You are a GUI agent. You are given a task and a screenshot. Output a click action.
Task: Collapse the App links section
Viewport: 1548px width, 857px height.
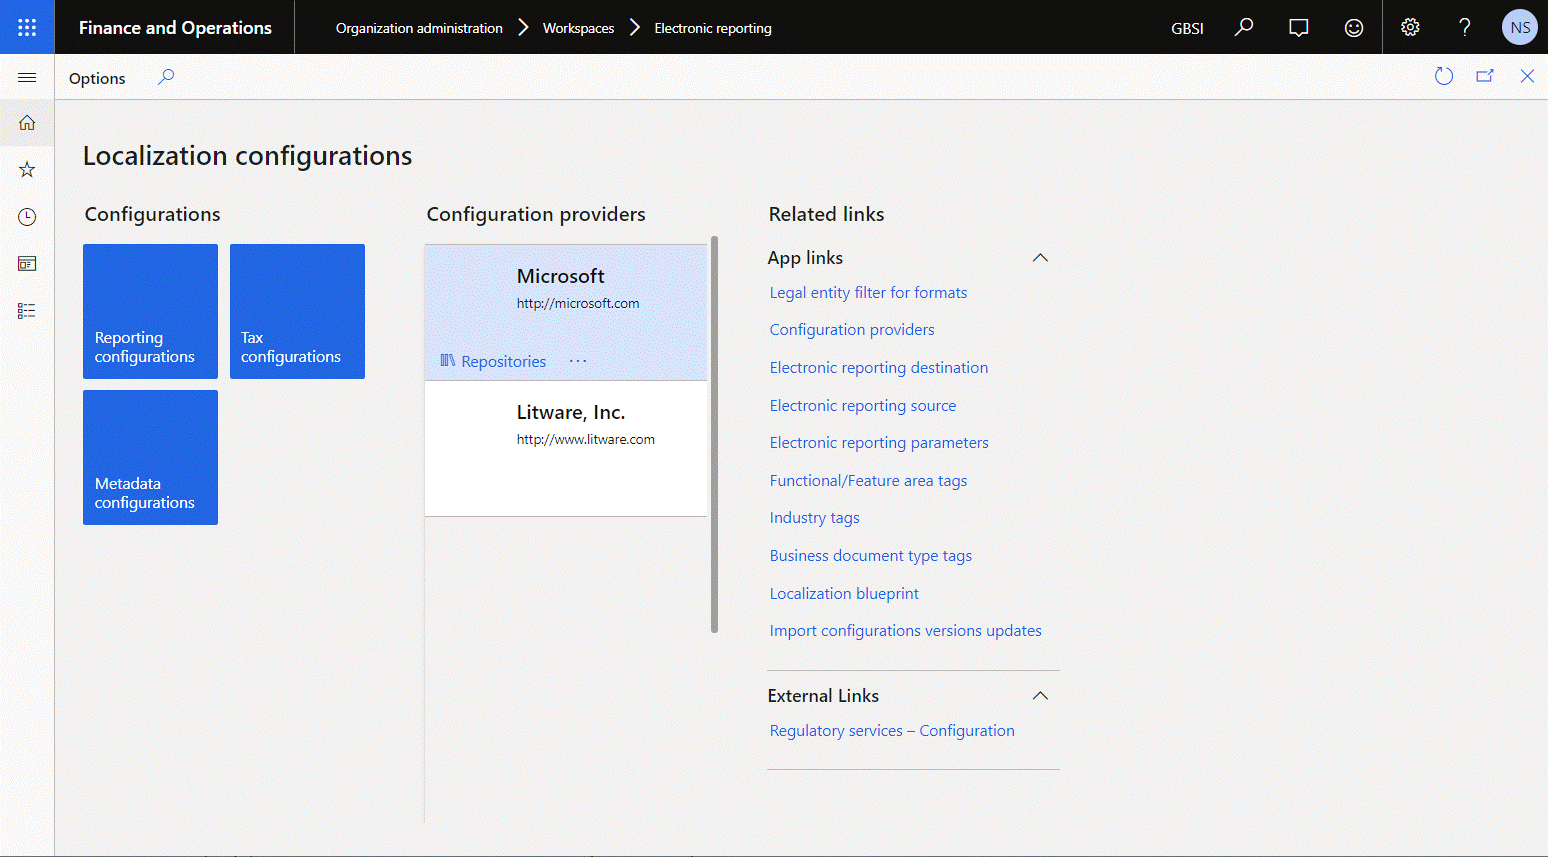tap(1040, 257)
